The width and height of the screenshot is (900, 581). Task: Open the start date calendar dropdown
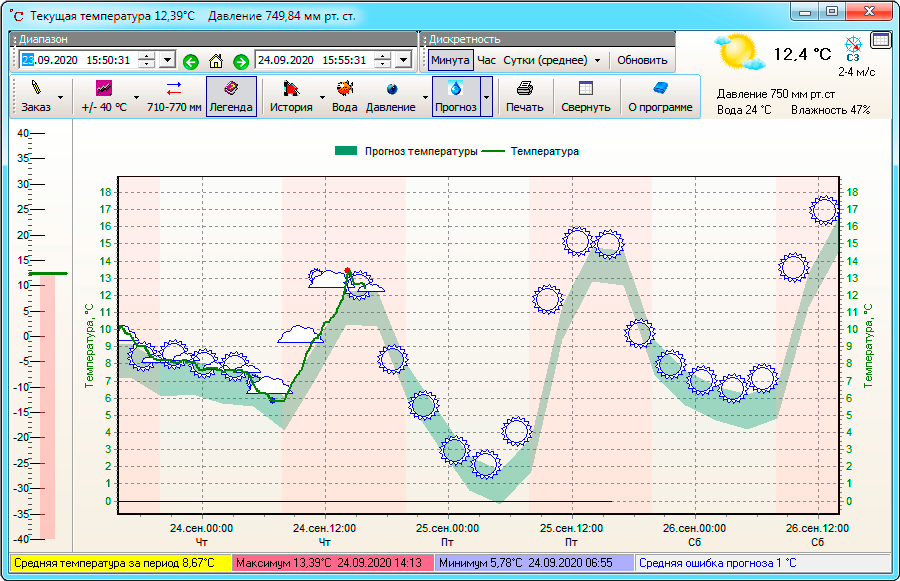click(x=167, y=60)
